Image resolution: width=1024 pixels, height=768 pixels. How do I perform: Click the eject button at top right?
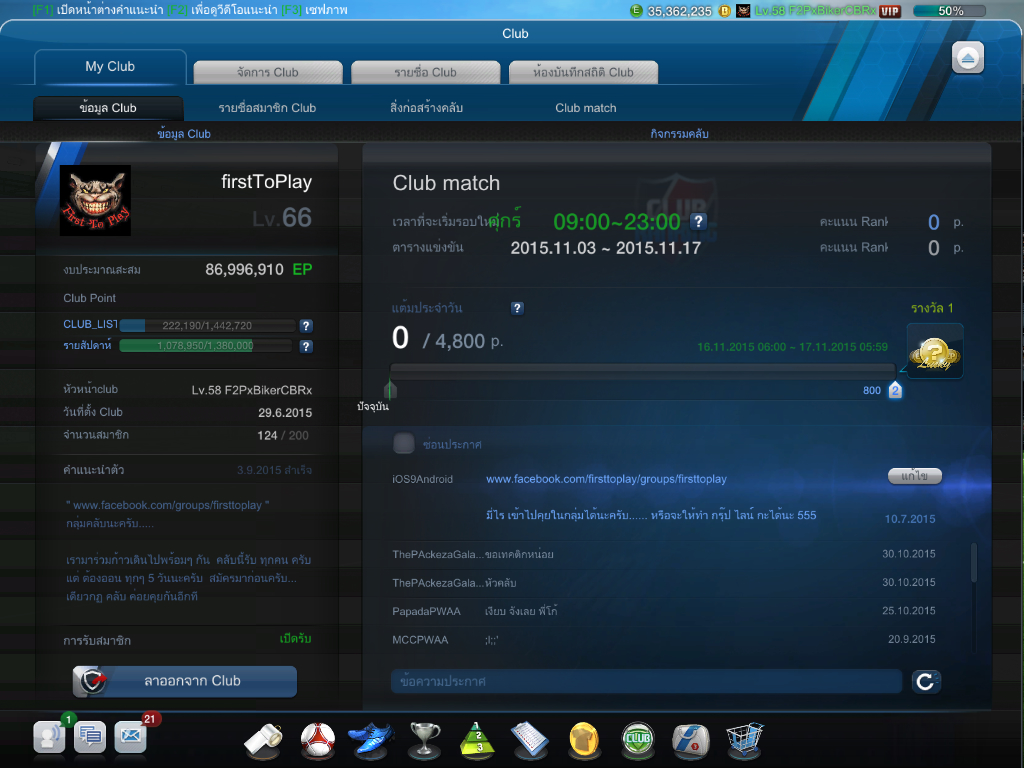click(968, 58)
